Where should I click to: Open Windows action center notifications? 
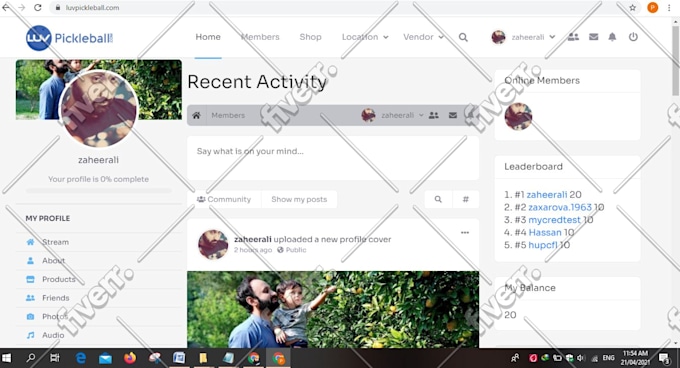pos(664,358)
